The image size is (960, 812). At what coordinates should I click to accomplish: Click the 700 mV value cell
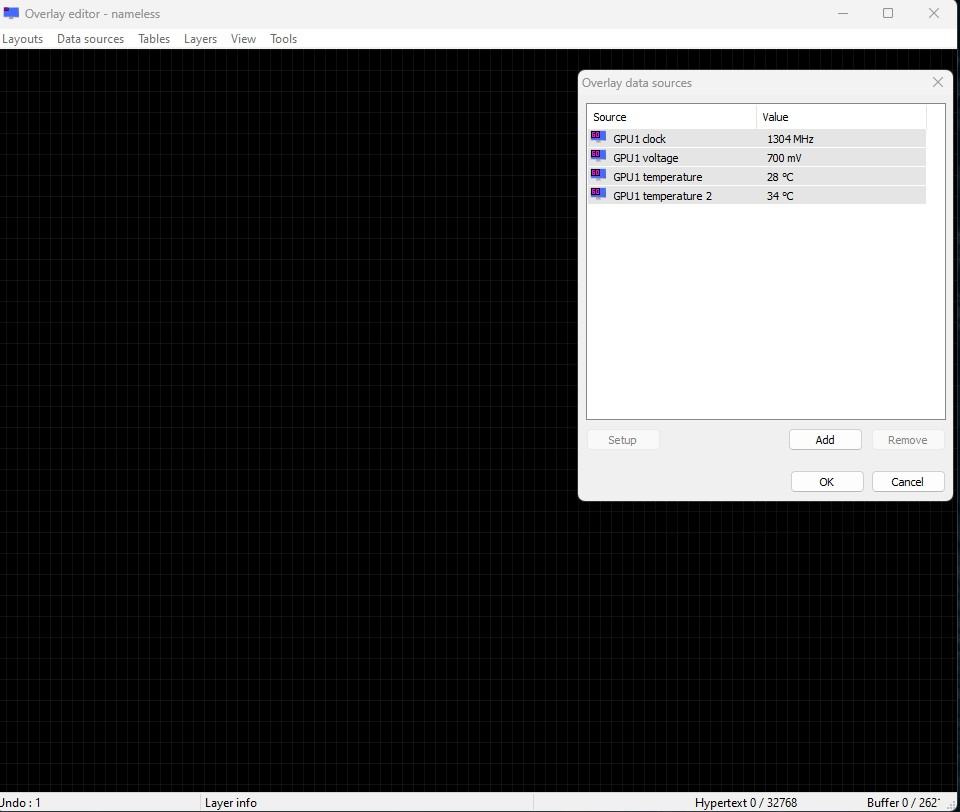click(x=784, y=158)
